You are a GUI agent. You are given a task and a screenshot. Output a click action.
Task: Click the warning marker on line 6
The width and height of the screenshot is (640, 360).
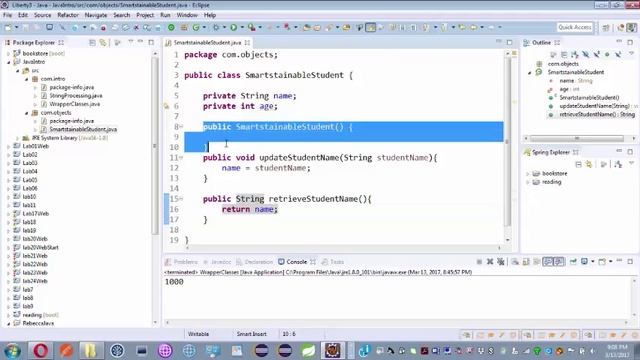167,106
